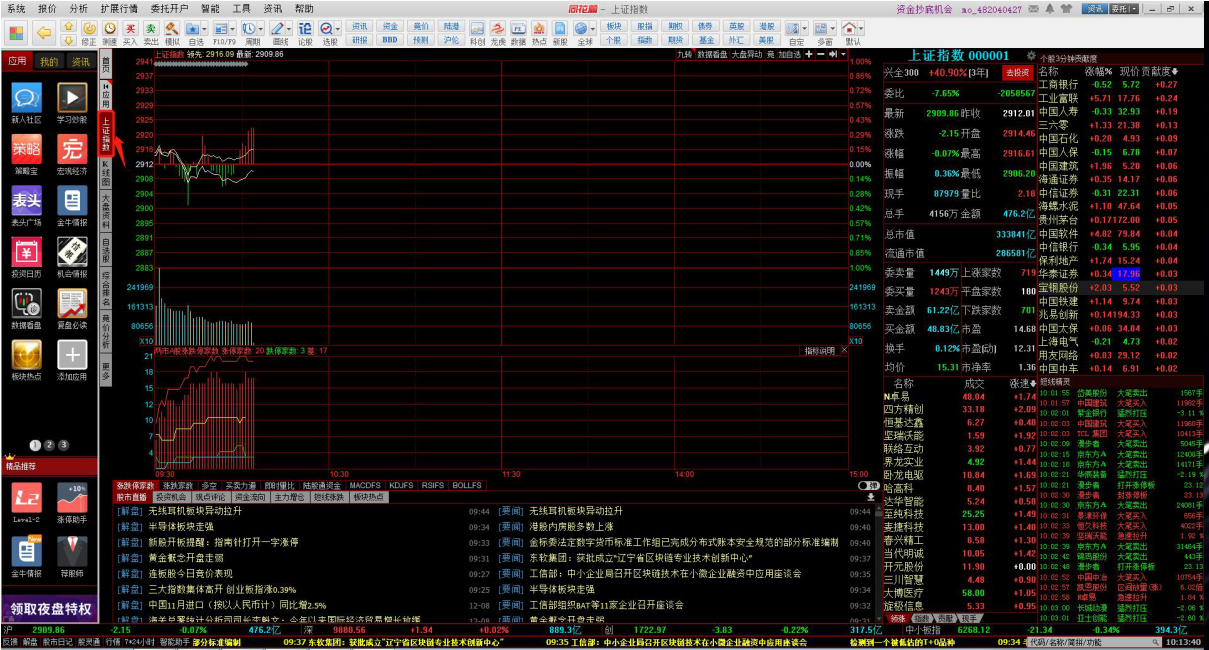This screenshot has height=650, width=1209.
Task: Open the 系统 menu
Action: [16, 8]
